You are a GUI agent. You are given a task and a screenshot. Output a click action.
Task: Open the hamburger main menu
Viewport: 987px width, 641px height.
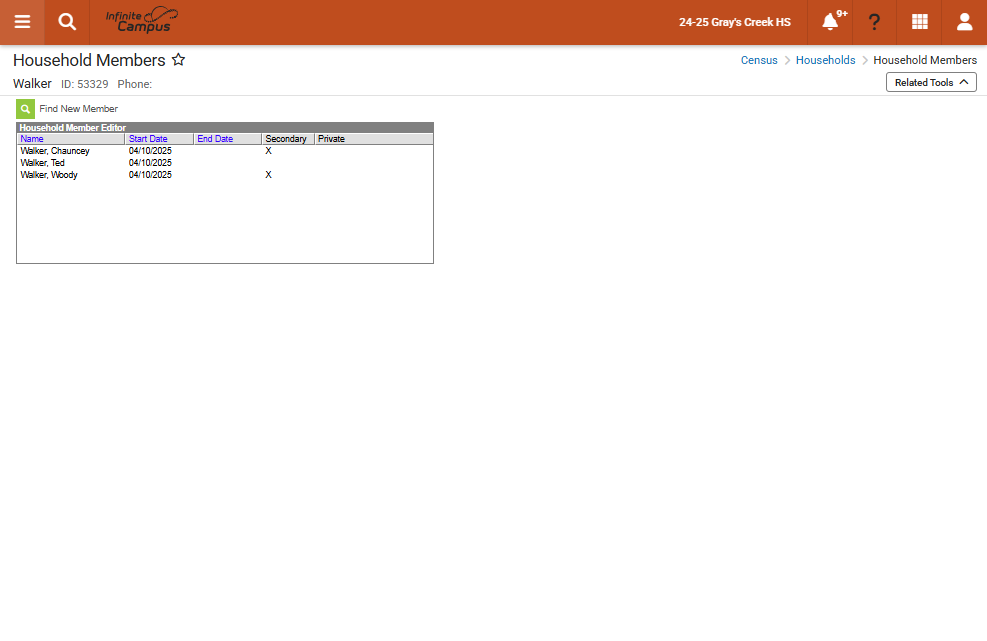coord(22,22)
